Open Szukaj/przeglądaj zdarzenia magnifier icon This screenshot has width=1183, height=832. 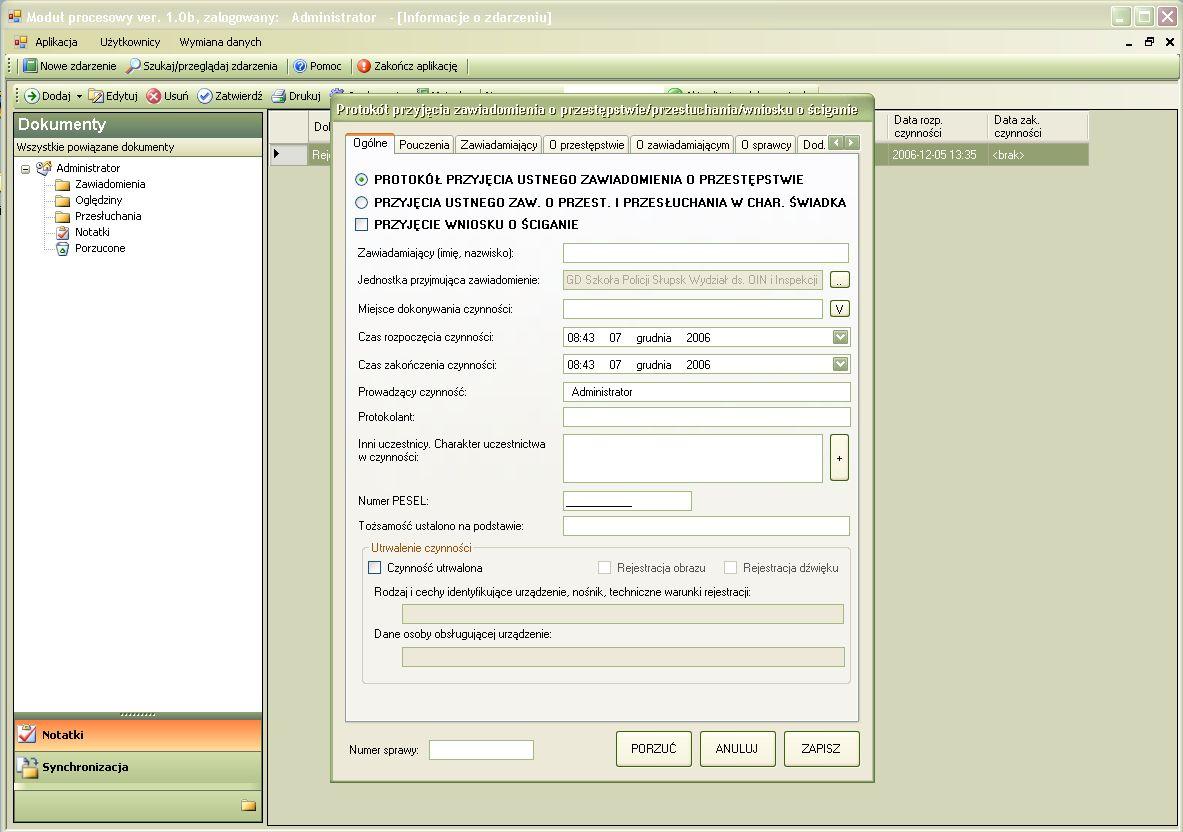click(133, 66)
